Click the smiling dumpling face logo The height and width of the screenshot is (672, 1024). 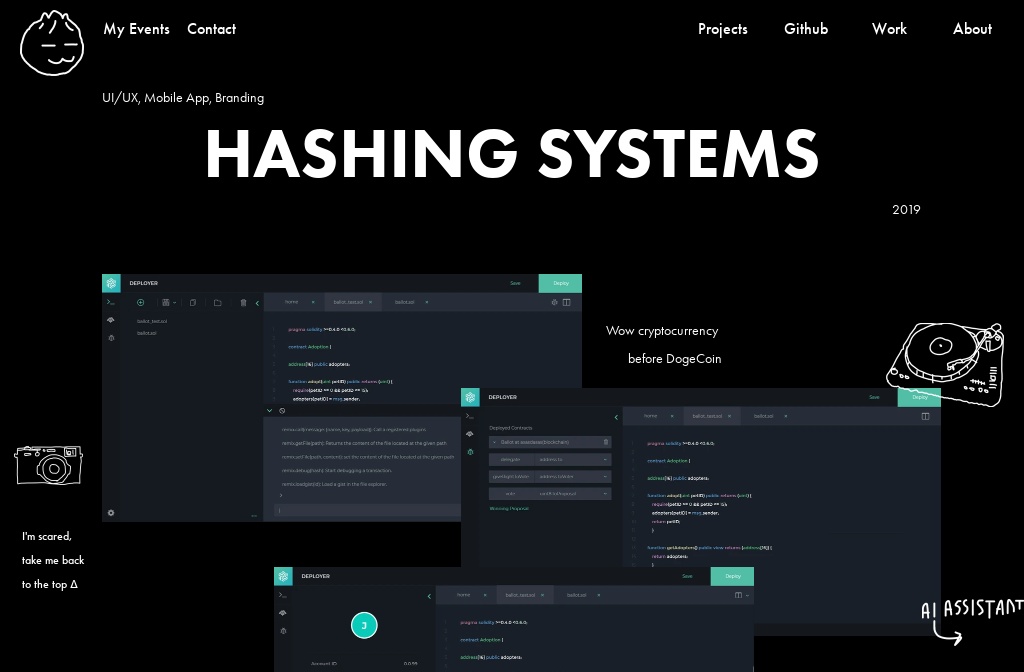(x=52, y=42)
